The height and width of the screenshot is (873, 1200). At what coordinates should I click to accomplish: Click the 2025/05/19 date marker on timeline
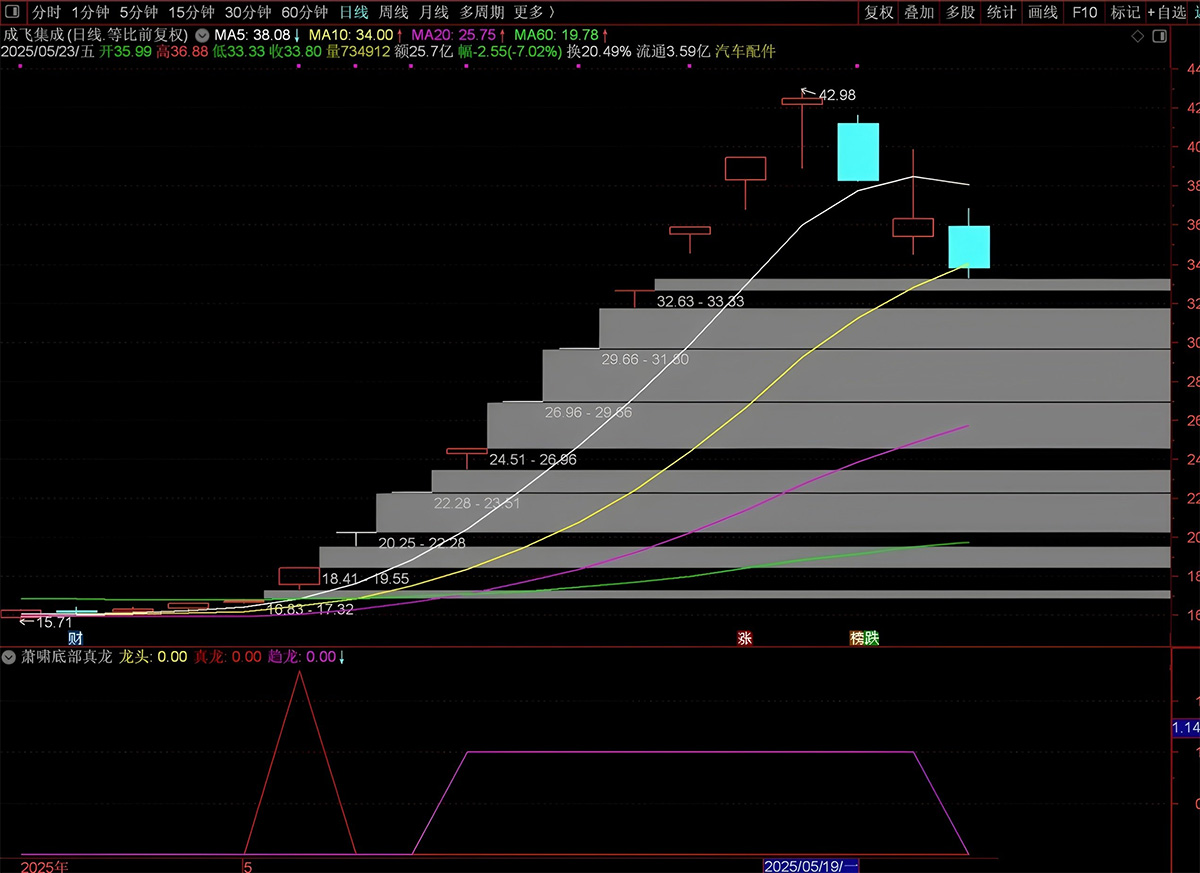coord(811,865)
